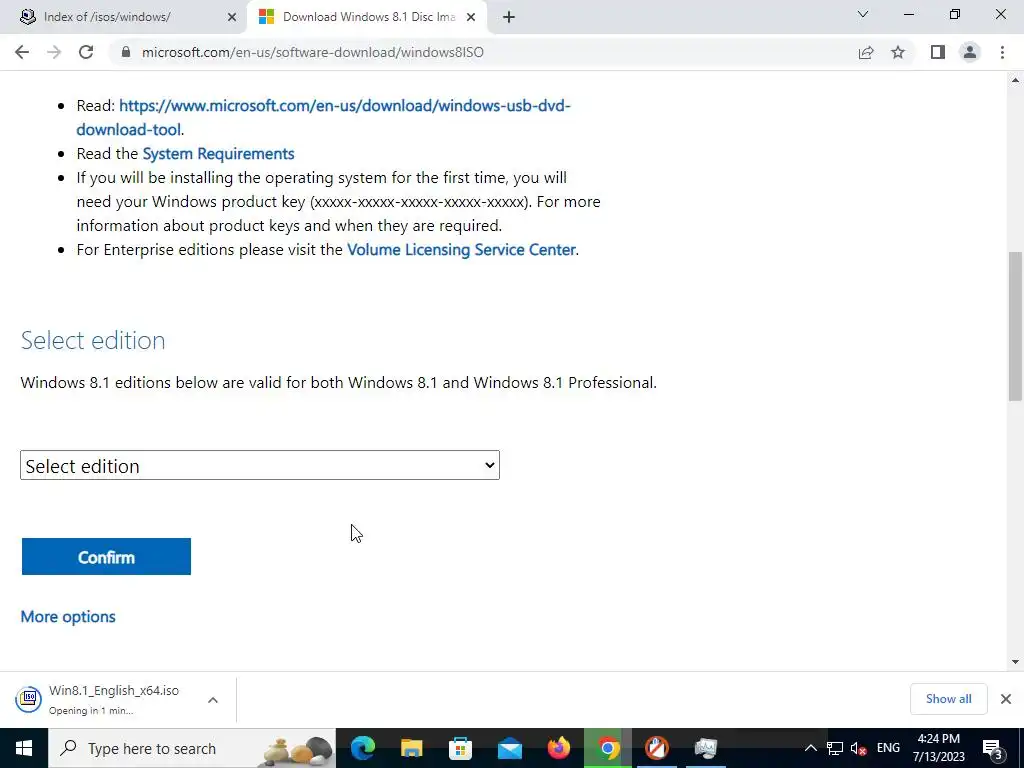Click the muted volume tray icon
Viewport: 1024px width, 768px height.
pos(859,748)
